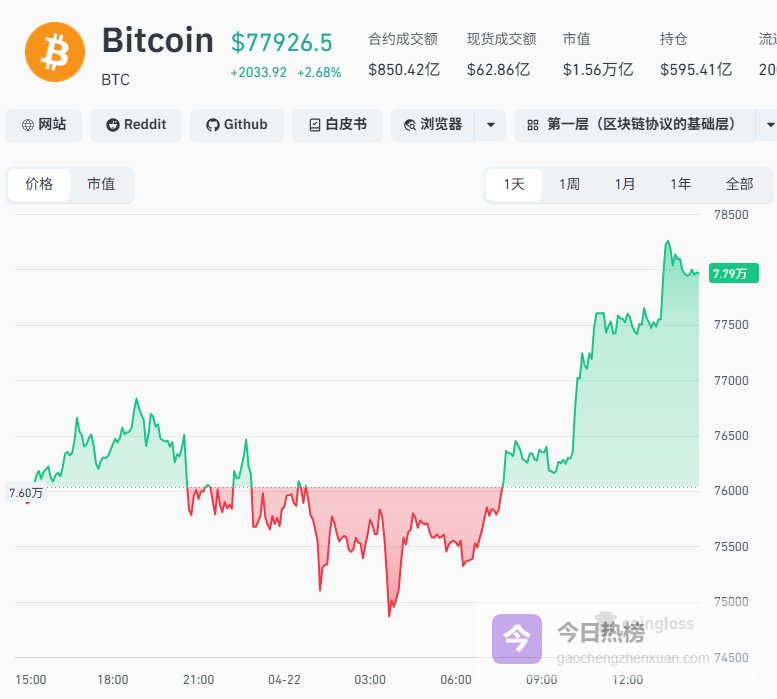Click the purple 今日热榜 logo icon

(516, 638)
